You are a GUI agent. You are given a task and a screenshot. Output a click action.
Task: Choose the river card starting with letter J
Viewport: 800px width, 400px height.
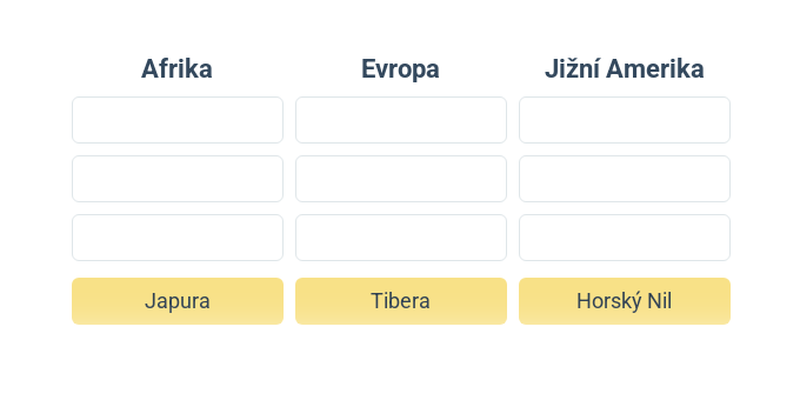click(178, 301)
